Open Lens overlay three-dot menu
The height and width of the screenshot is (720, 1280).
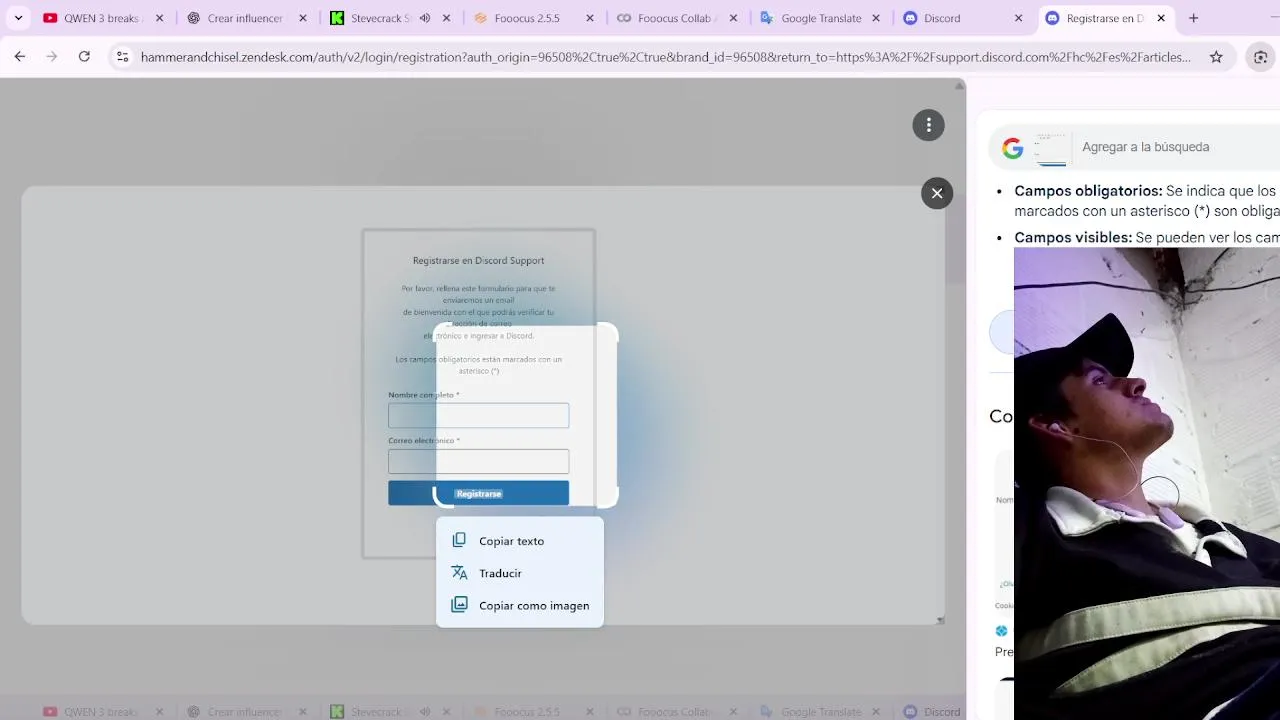pyautogui.click(x=928, y=124)
